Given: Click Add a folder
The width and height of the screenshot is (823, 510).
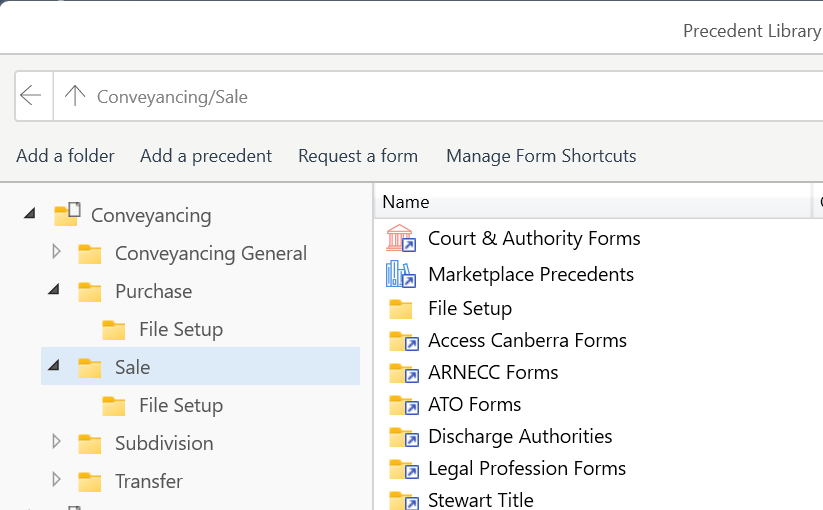Looking at the screenshot, I should 65,156.
